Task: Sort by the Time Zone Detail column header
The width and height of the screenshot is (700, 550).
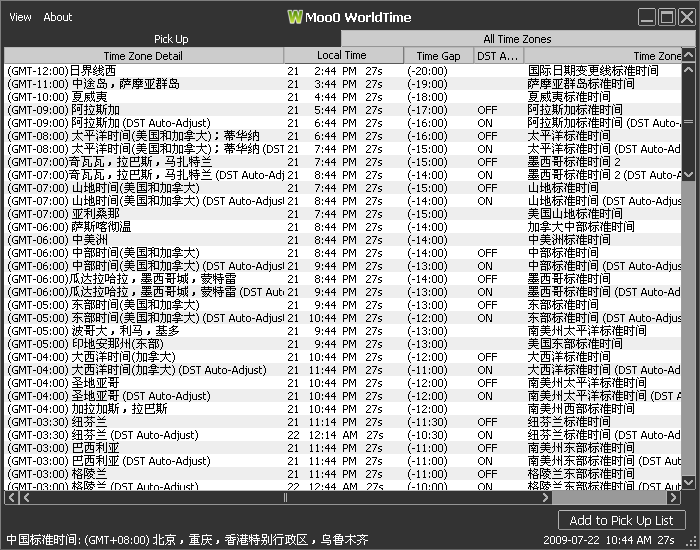Action: coord(143,56)
